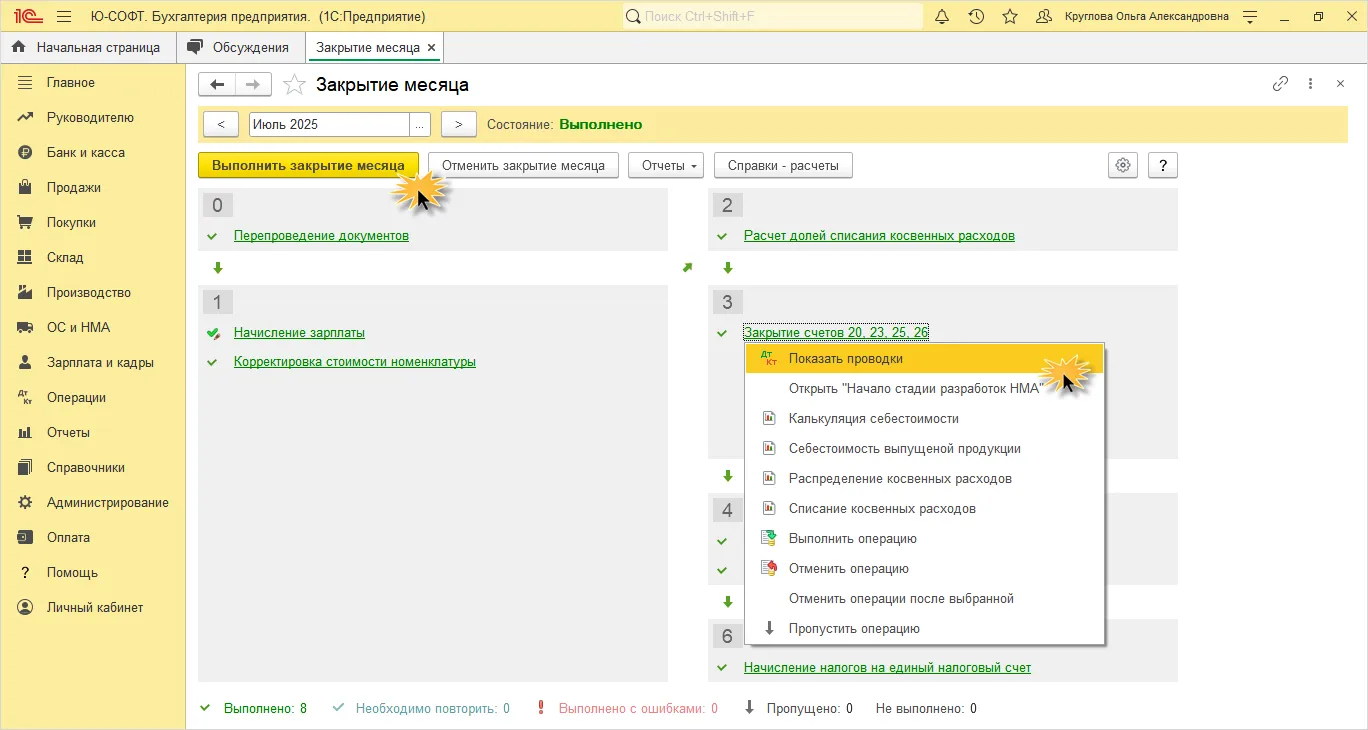Click the user profile icon beside Круглова

1044,16
